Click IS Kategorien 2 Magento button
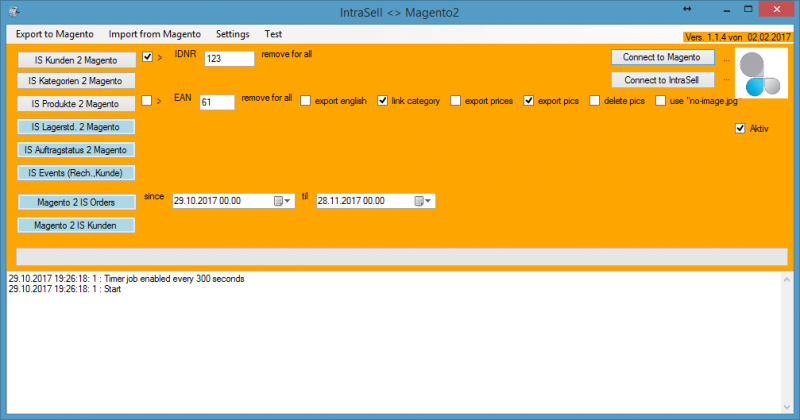The width and height of the screenshot is (800, 420). coord(76,81)
